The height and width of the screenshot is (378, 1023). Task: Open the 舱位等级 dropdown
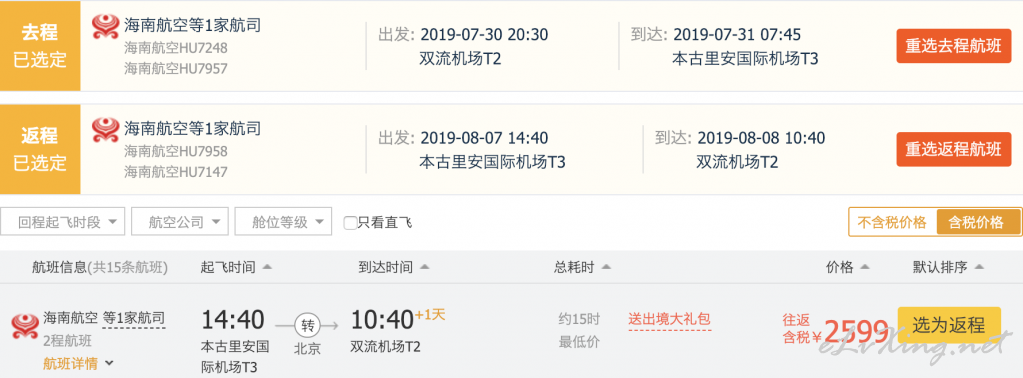tap(283, 222)
